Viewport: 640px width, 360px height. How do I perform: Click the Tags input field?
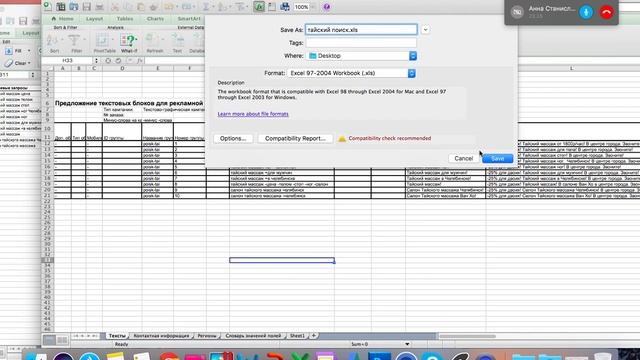click(x=361, y=43)
